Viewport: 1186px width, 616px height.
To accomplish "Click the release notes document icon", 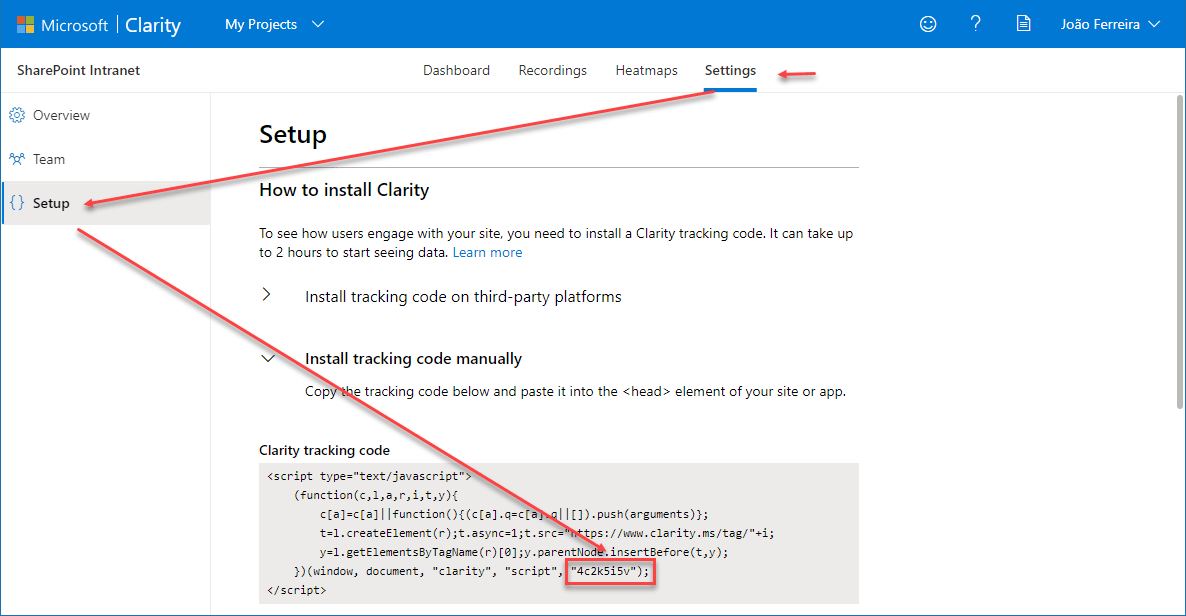I will pyautogui.click(x=1023, y=23).
